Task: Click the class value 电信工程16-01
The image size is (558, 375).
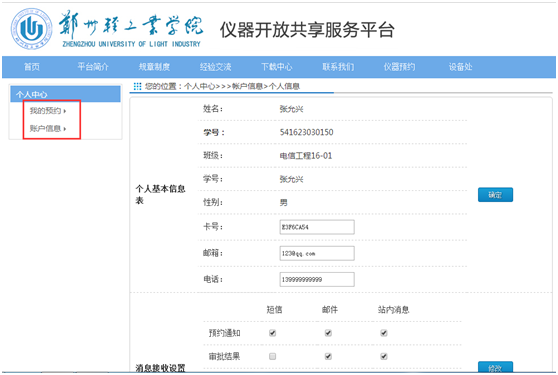Action: [306, 156]
